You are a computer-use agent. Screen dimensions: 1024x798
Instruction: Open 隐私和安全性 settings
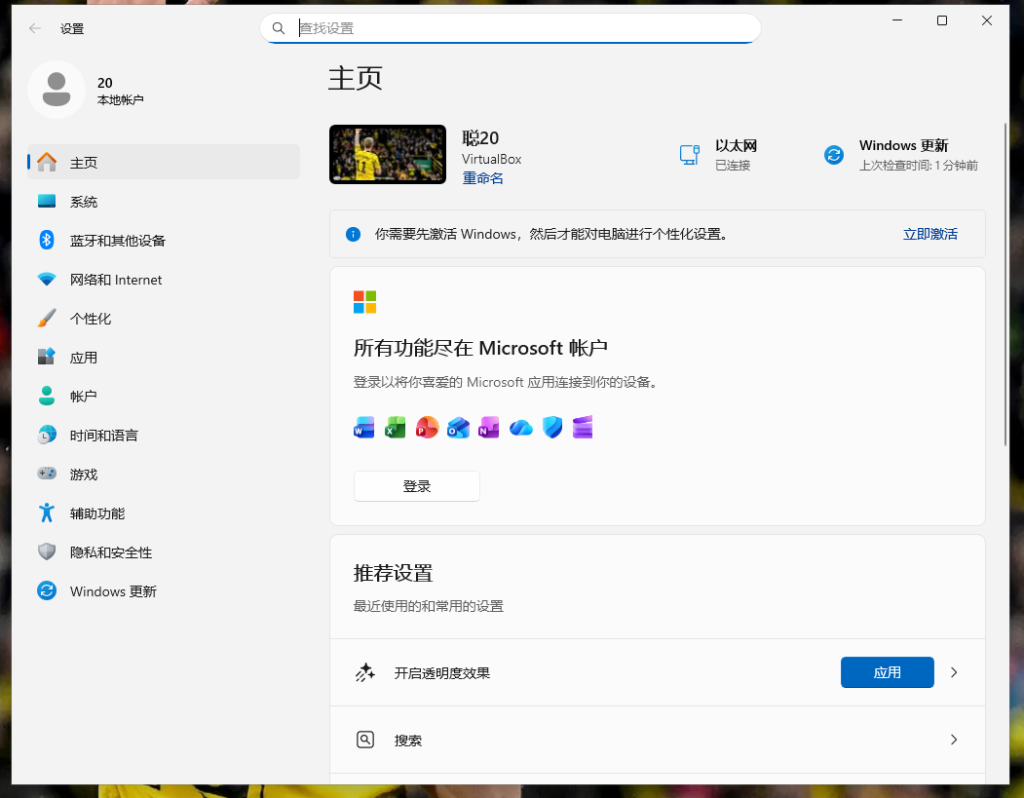point(164,552)
